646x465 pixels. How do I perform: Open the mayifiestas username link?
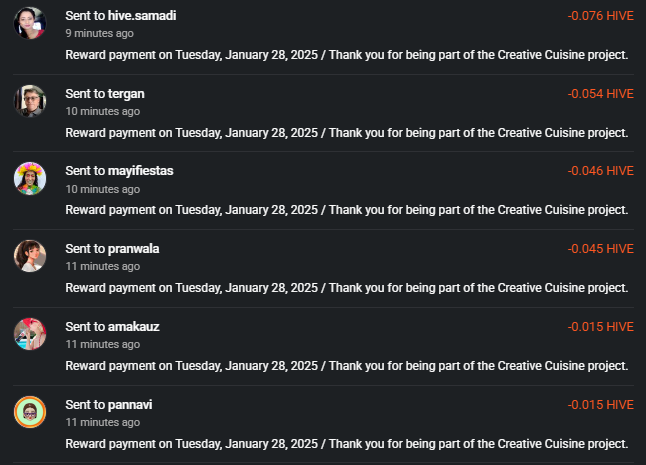click(140, 171)
